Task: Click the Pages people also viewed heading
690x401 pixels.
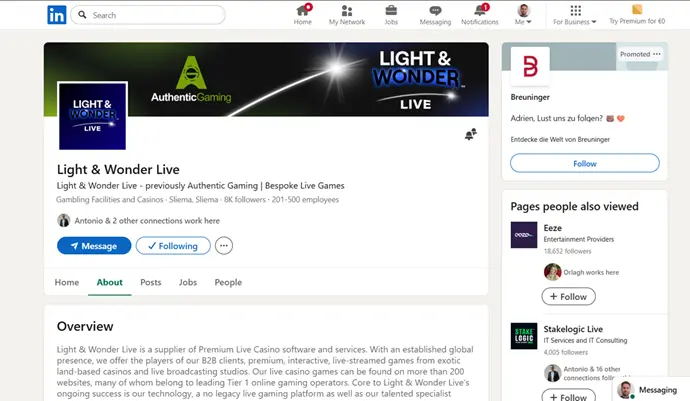Action: tap(574, 206)
